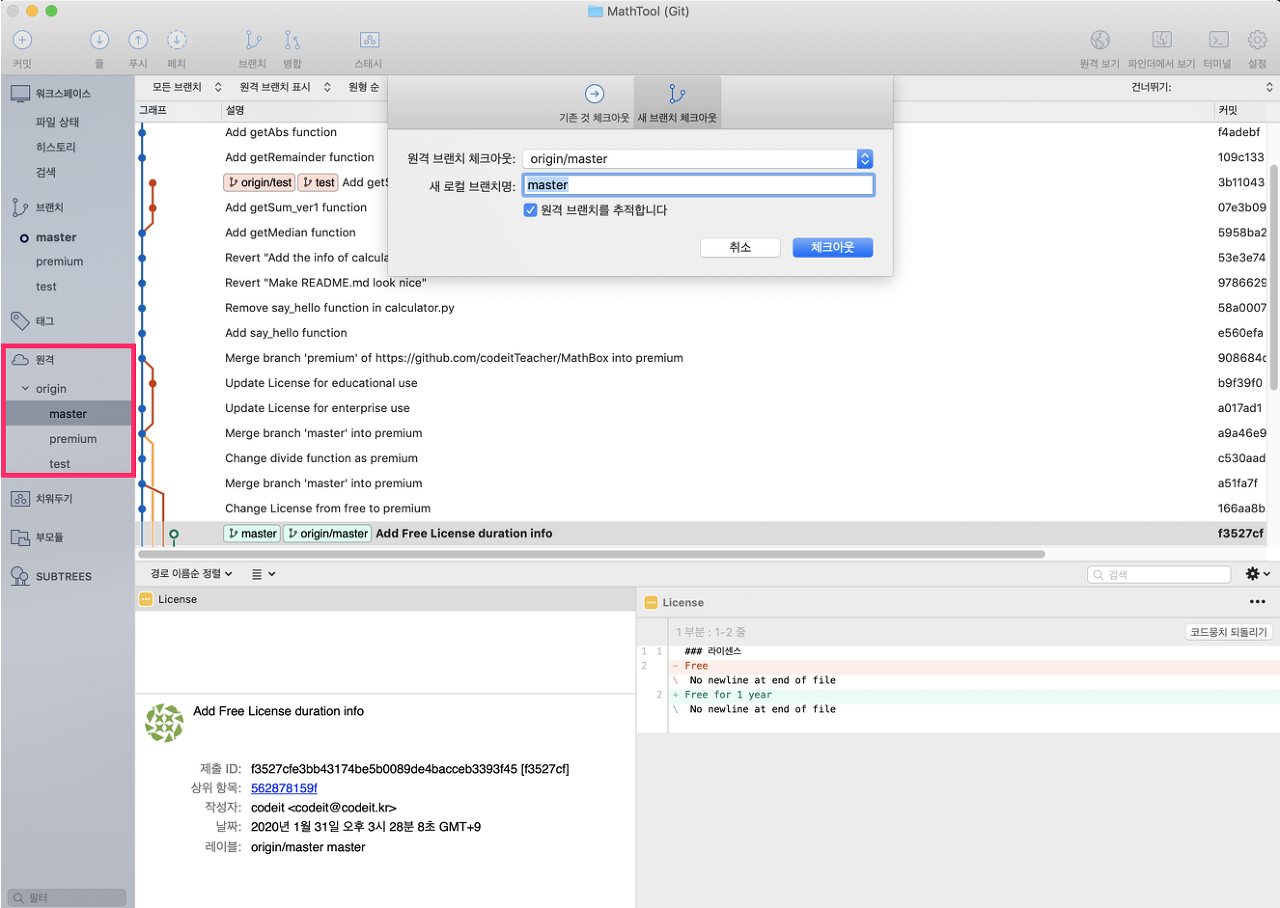Click the commit author avatar
Screen dimensions: 1280x908
164,723
